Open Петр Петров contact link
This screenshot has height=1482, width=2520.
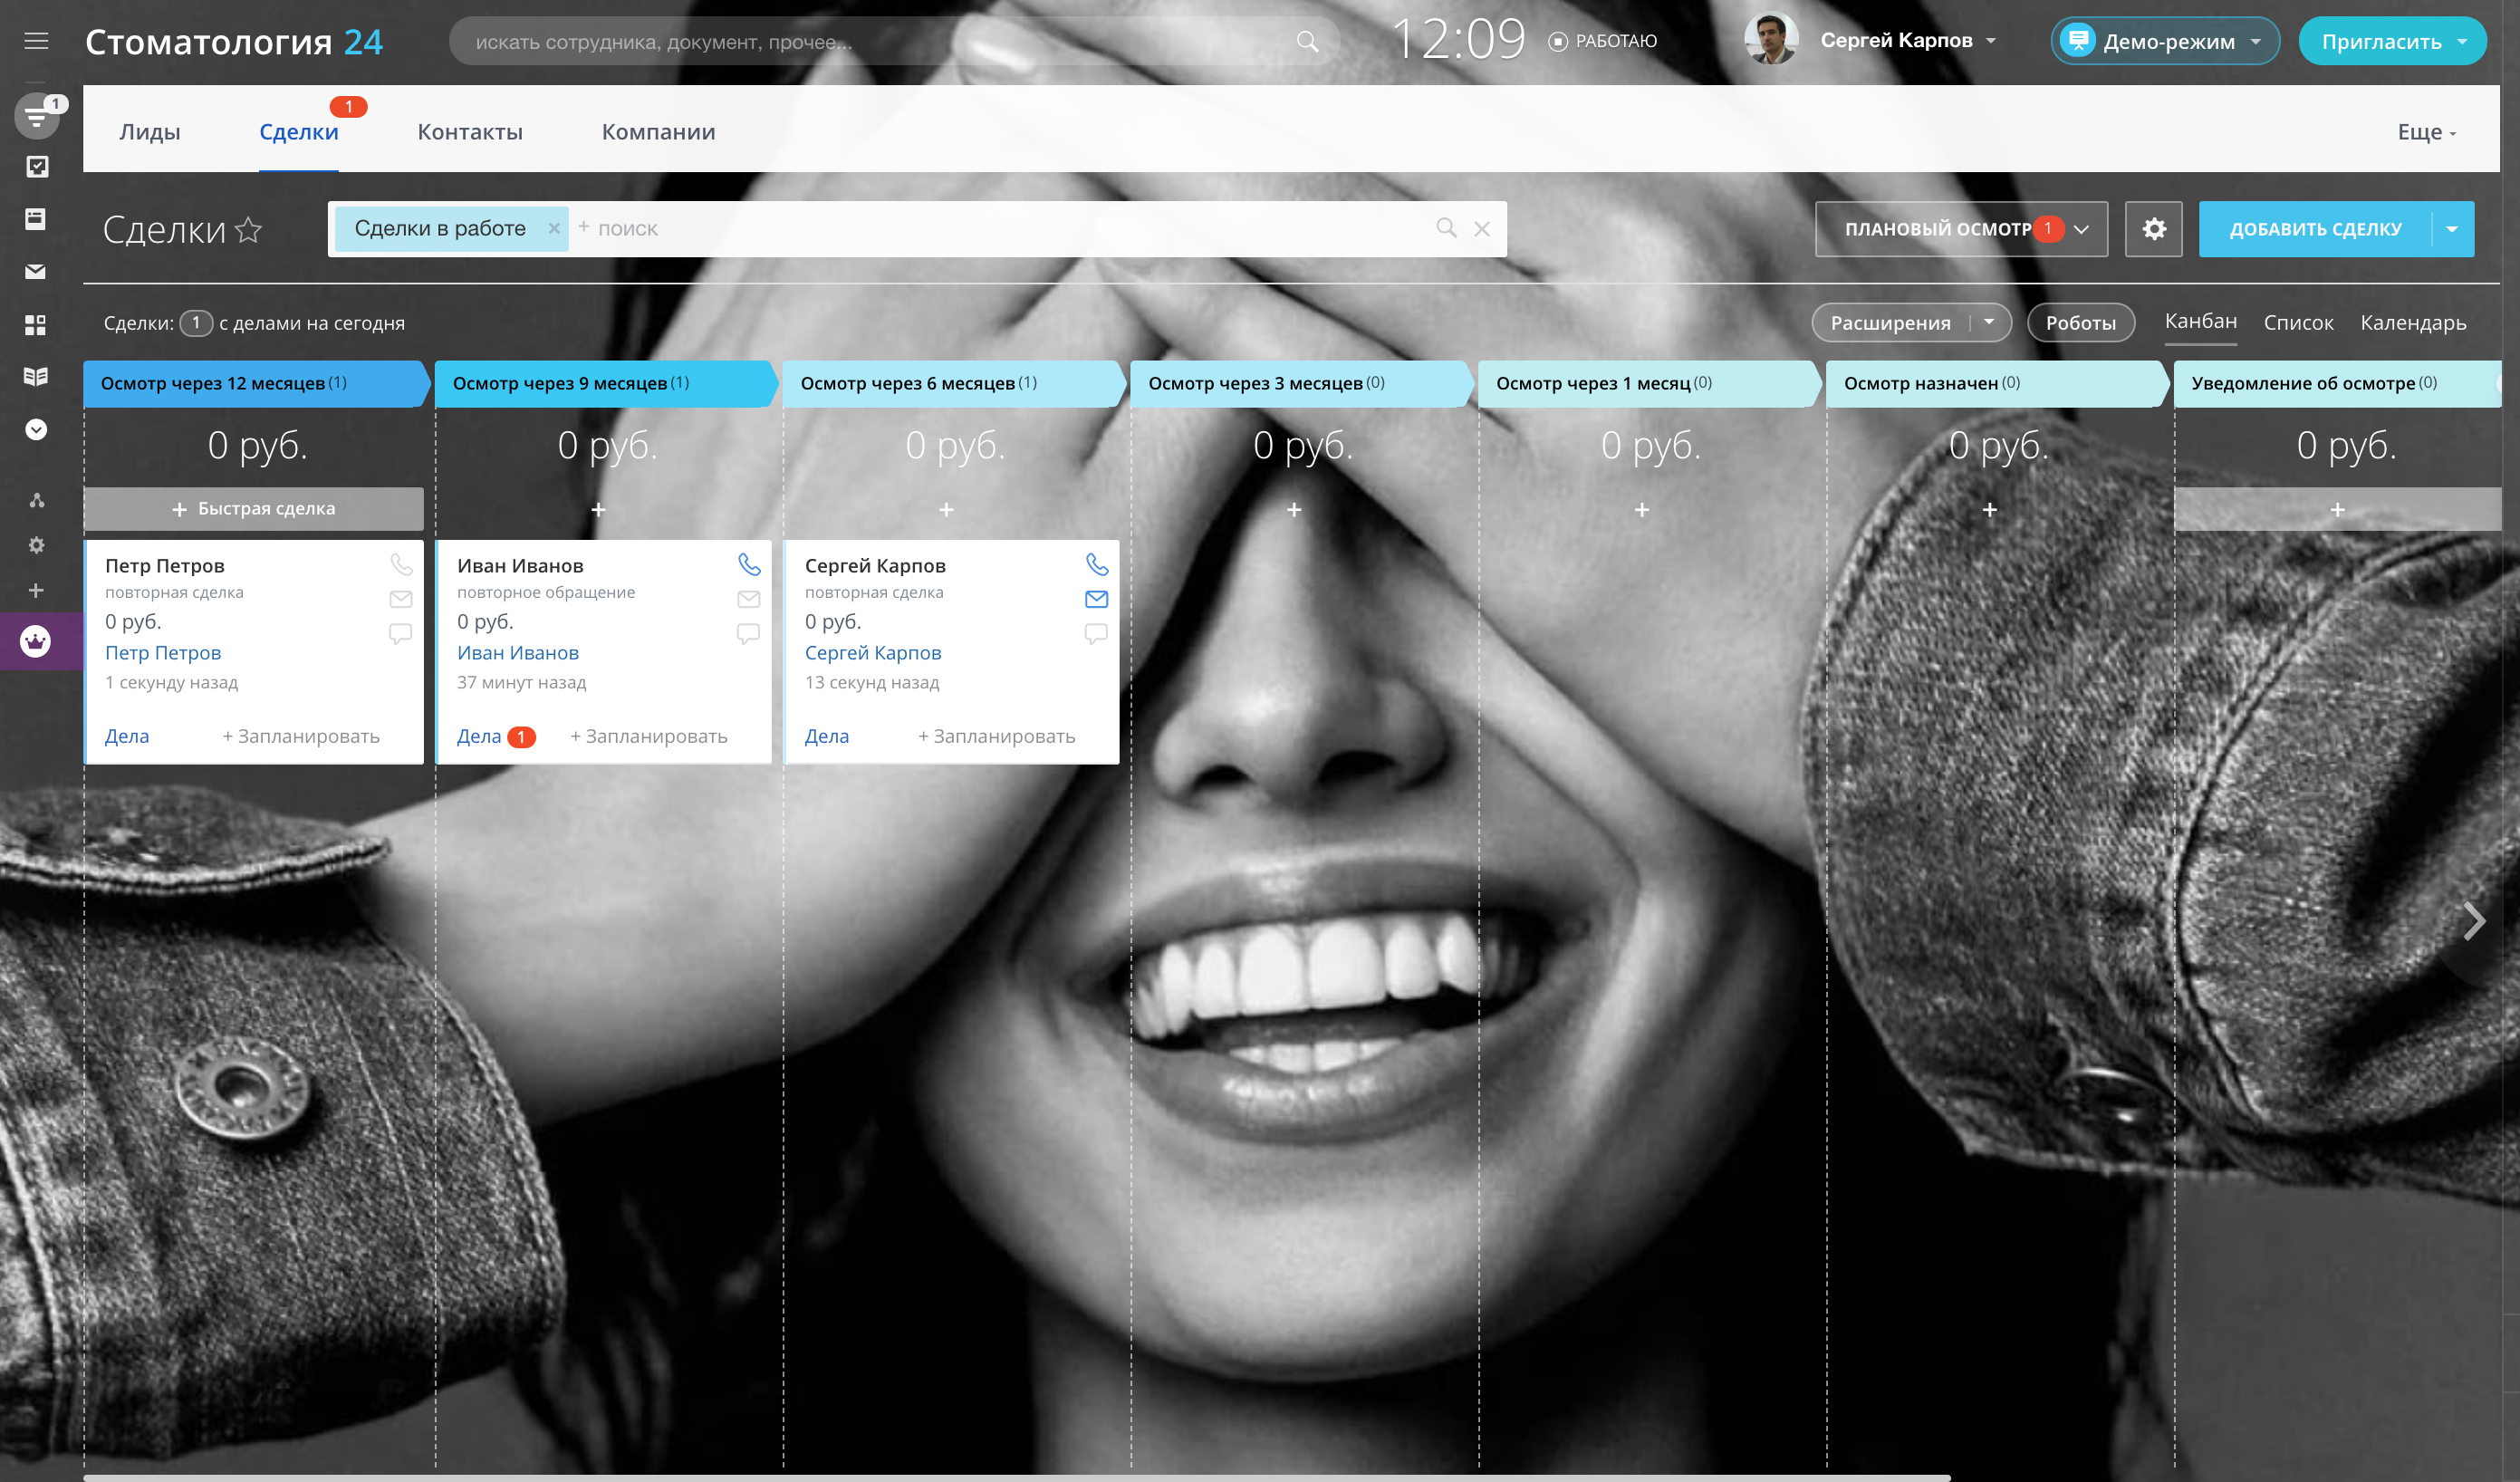pyautogui.click(x=163, y=652)
